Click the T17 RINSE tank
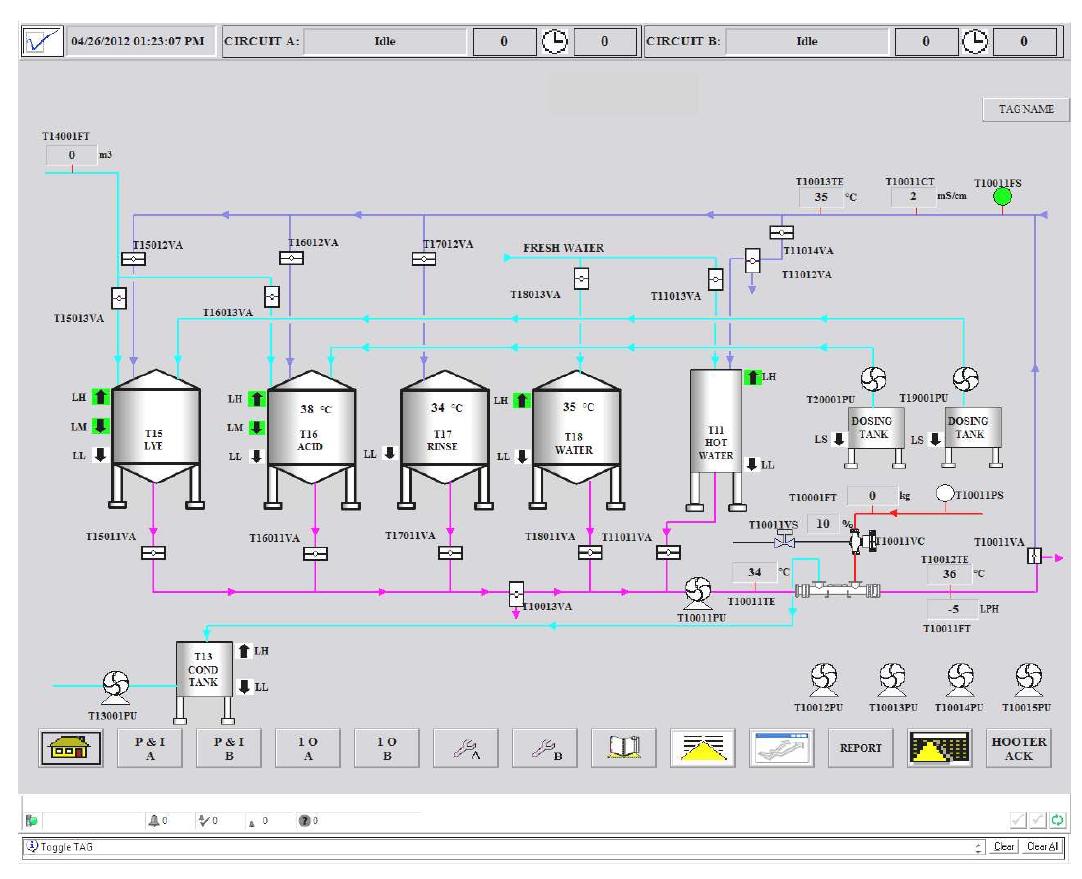1082x879 pixels. (x=445, y=439)
